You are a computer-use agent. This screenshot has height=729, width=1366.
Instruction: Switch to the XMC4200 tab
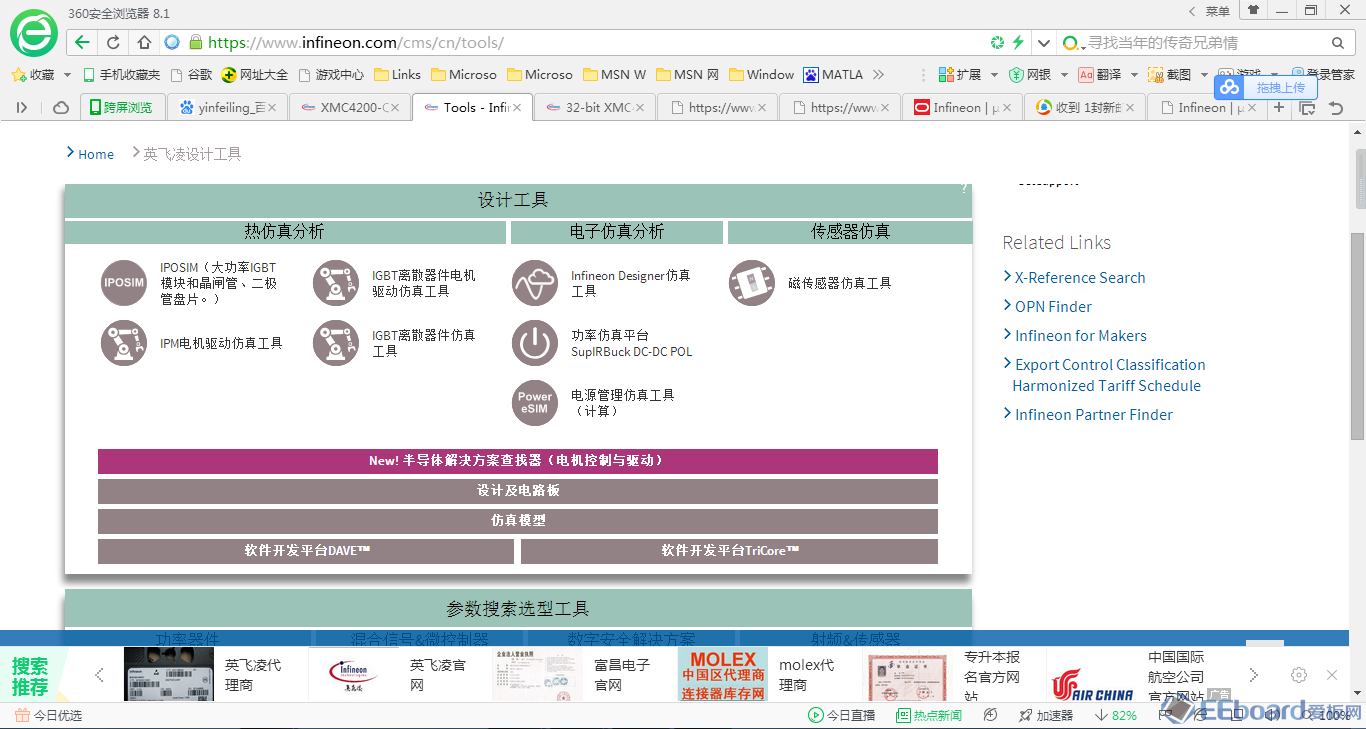(350, 107)
